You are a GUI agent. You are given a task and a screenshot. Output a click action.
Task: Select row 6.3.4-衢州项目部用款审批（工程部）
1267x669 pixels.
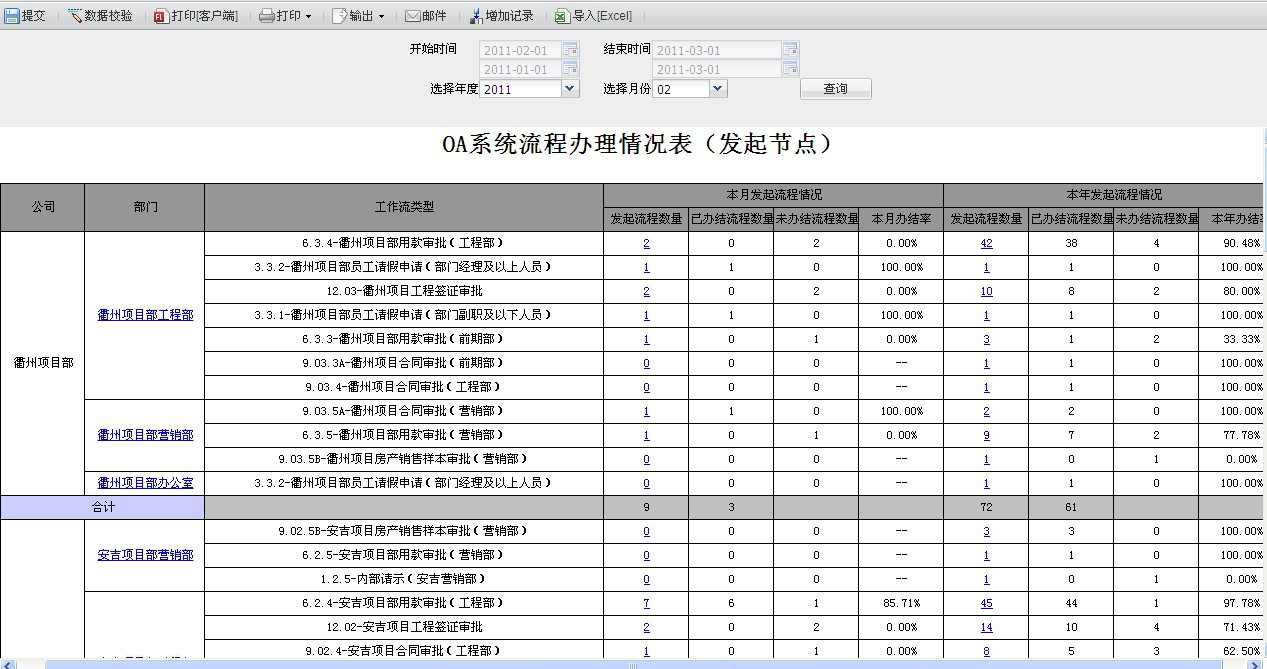pos(404,243)
